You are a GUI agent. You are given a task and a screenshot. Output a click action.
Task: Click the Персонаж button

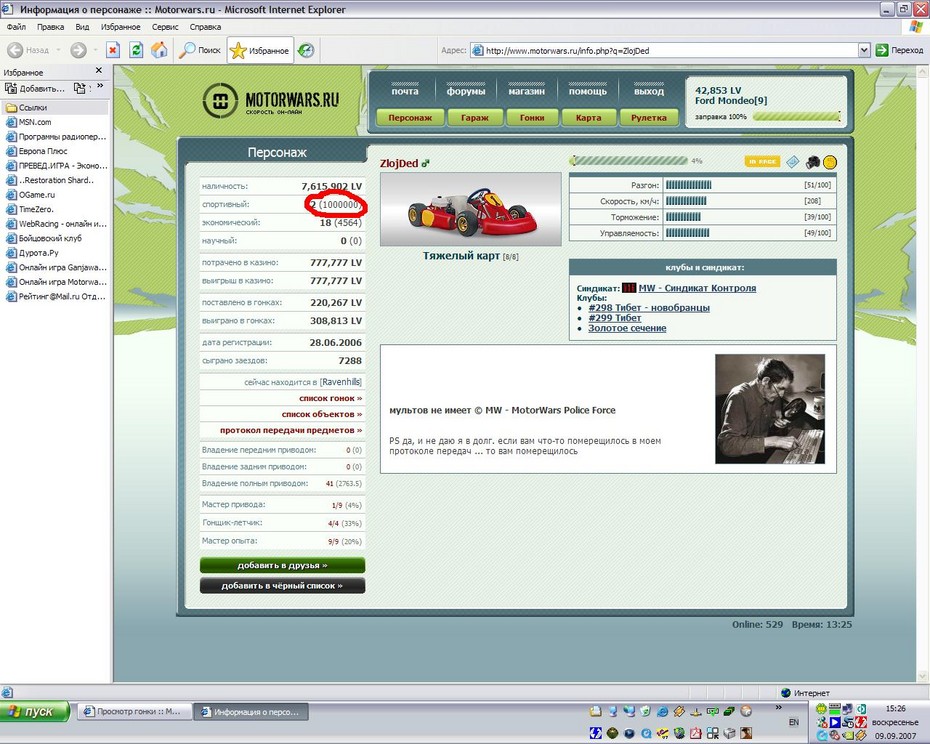click(x=410, y=117)
